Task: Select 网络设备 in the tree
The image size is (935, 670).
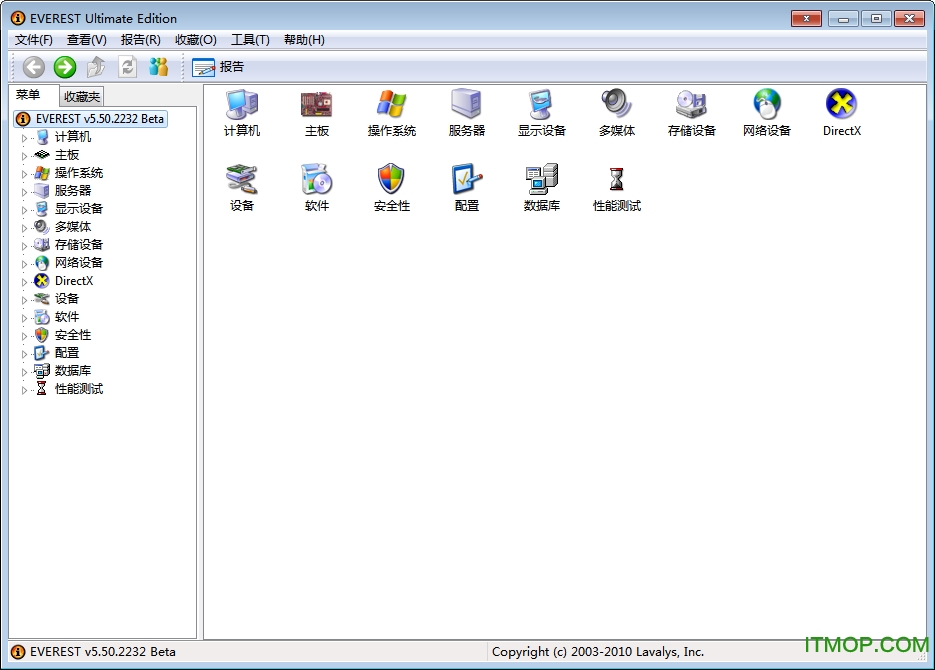Action: coord(79,262)
